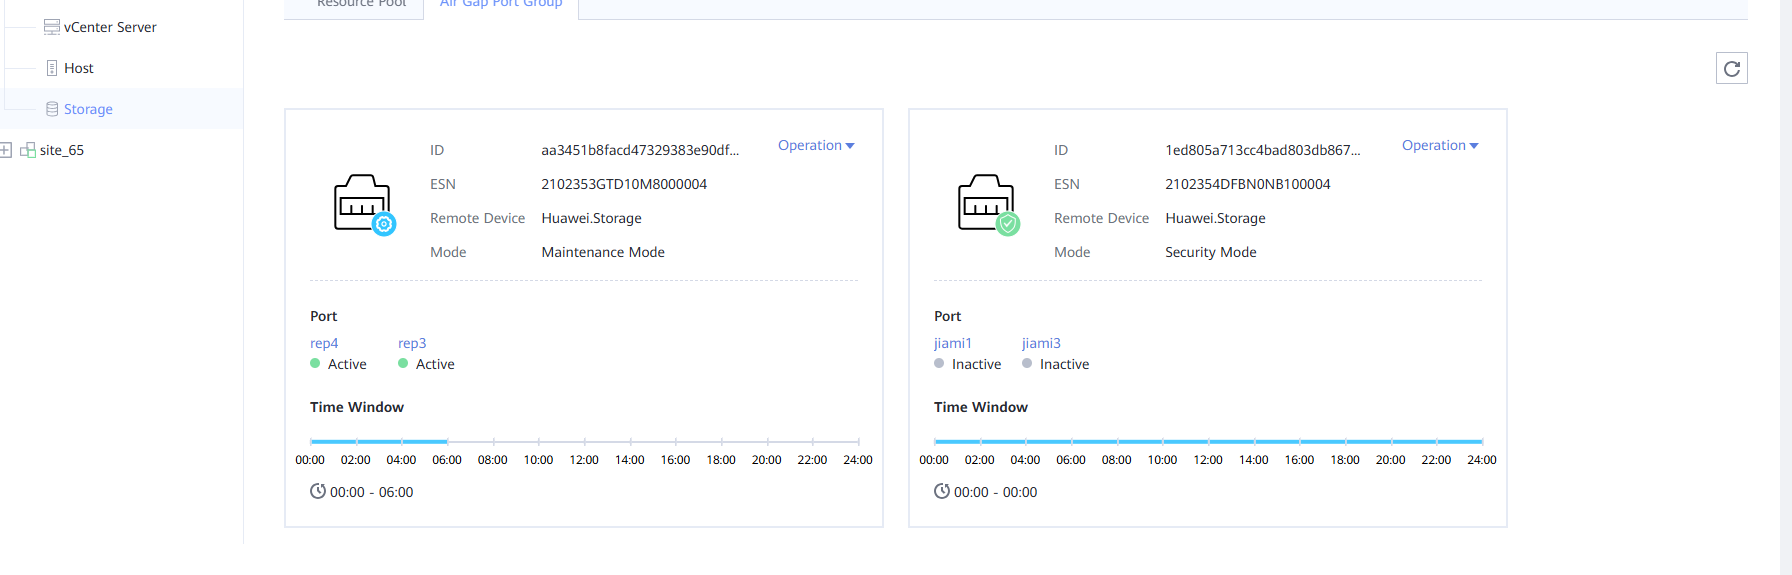Click the Host server icon
Screen dimensions: 1792x575
point(52,68)
